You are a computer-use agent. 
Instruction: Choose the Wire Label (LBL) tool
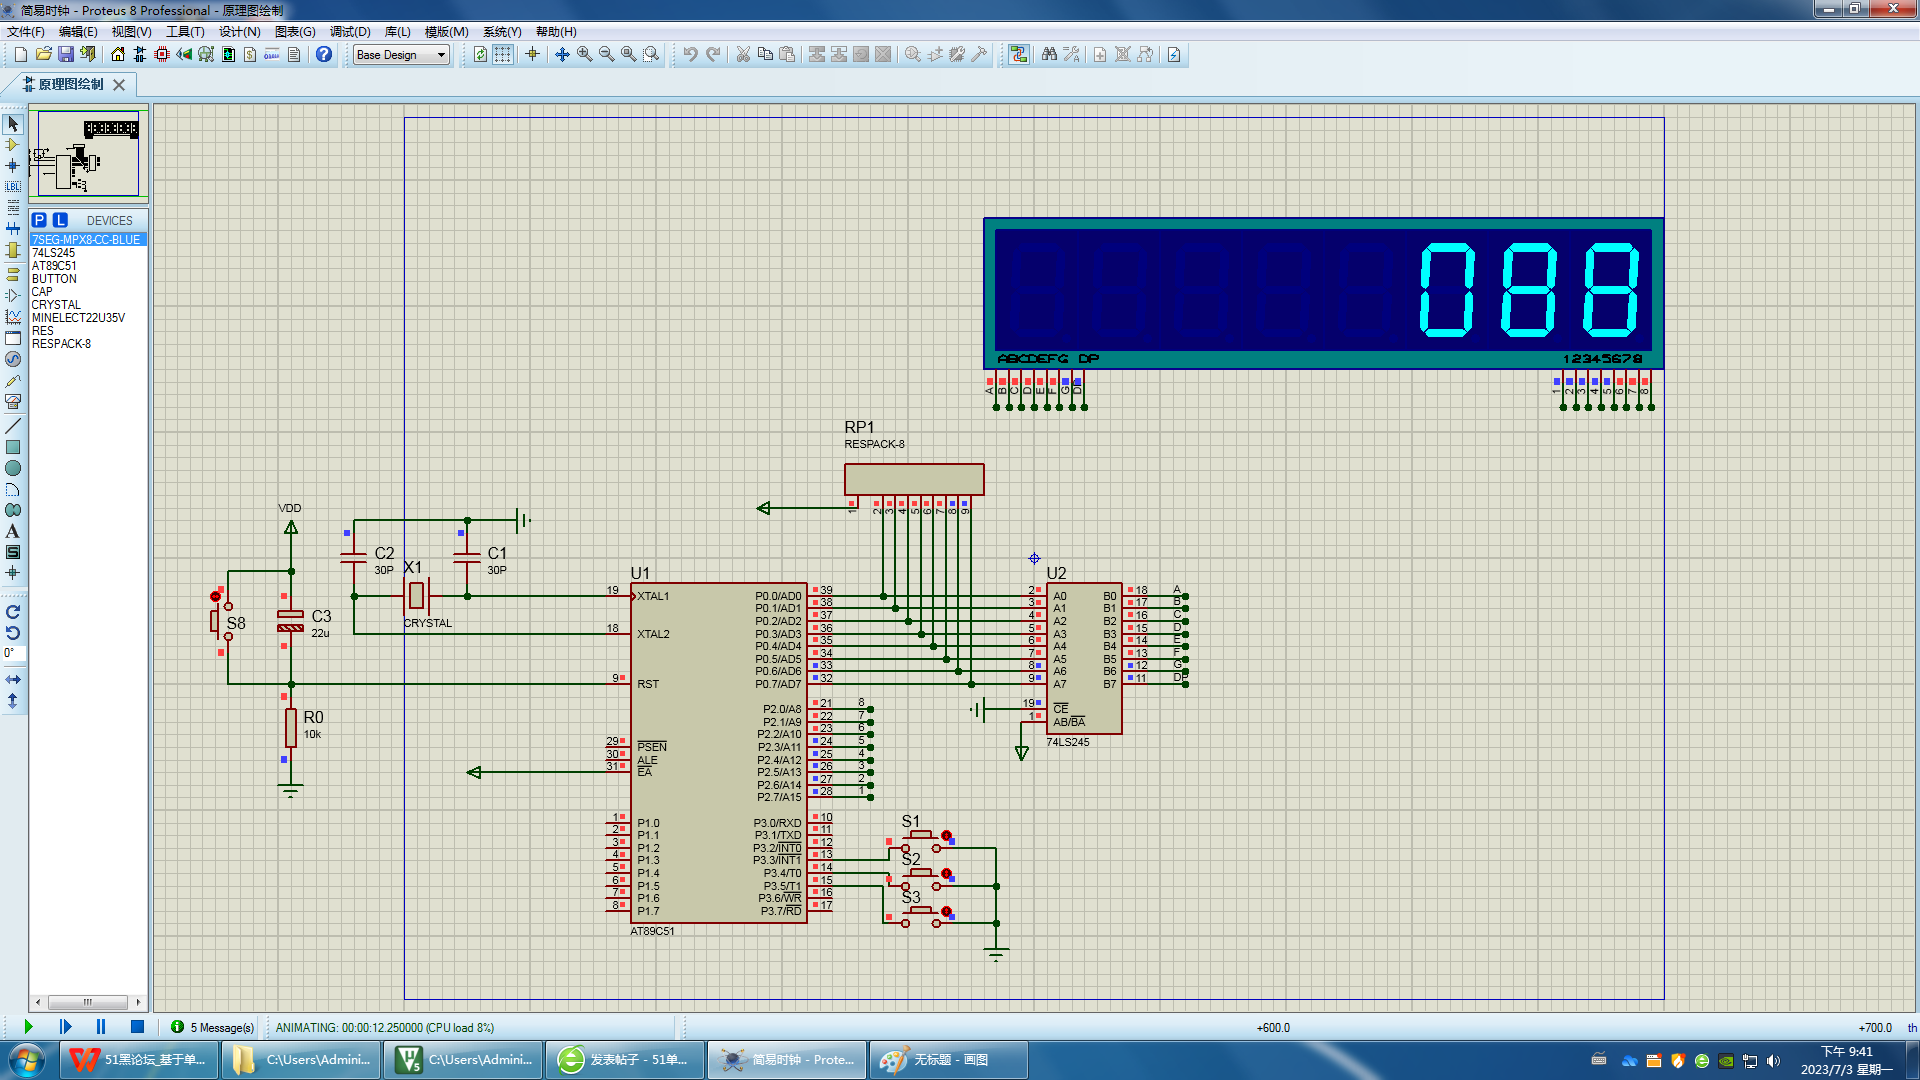click(x=13, y=187)
